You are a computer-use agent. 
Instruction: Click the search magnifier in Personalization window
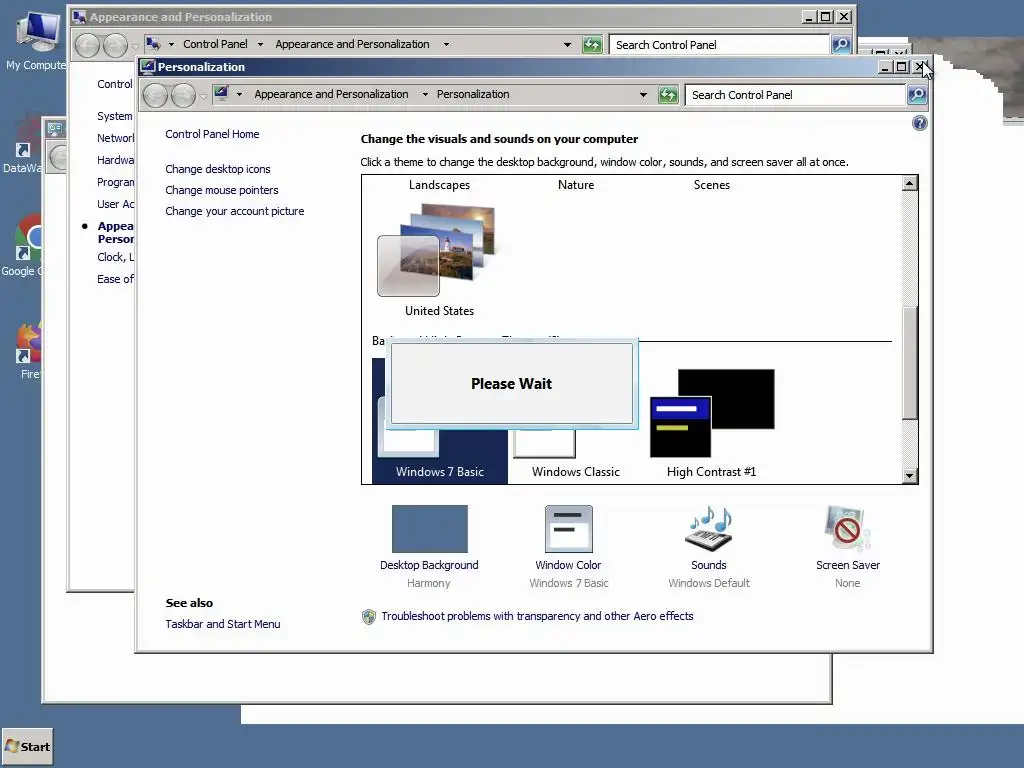[917, 95]
